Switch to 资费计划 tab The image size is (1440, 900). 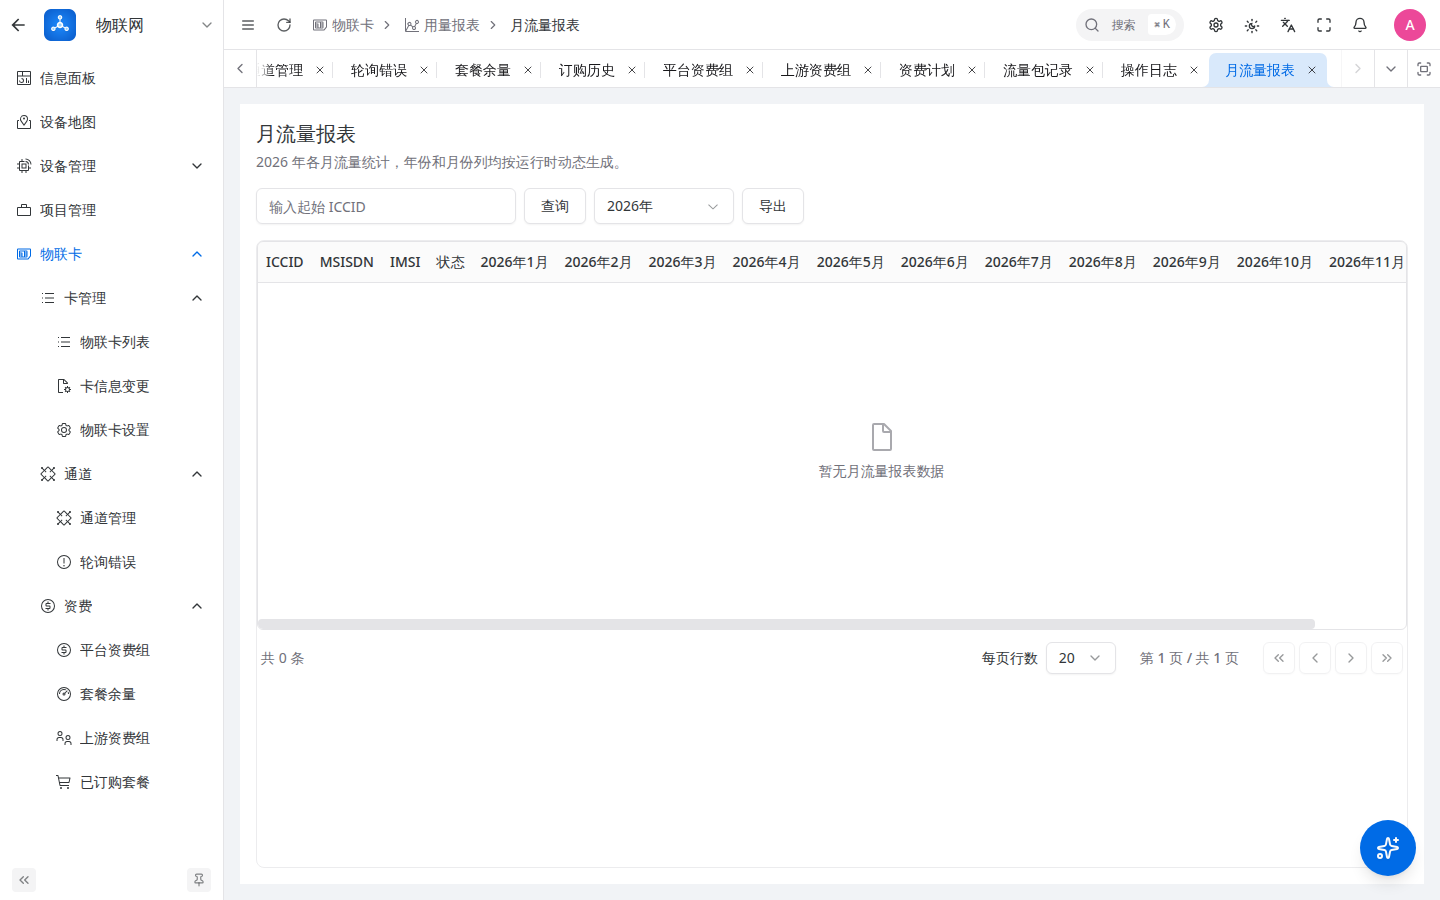[x=927, y=70]
